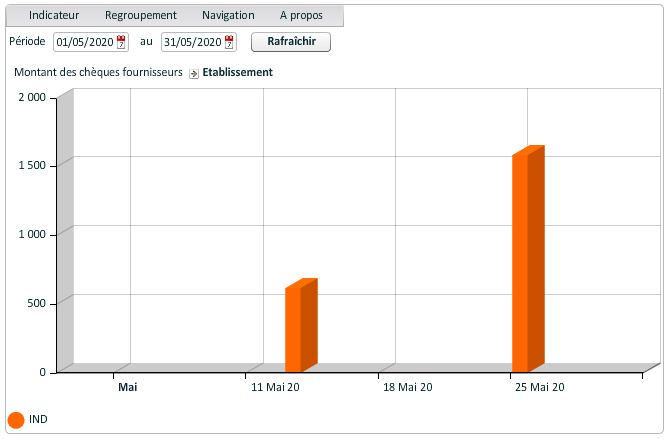Click the arrow icon before Etablissement

click(194, 73)
